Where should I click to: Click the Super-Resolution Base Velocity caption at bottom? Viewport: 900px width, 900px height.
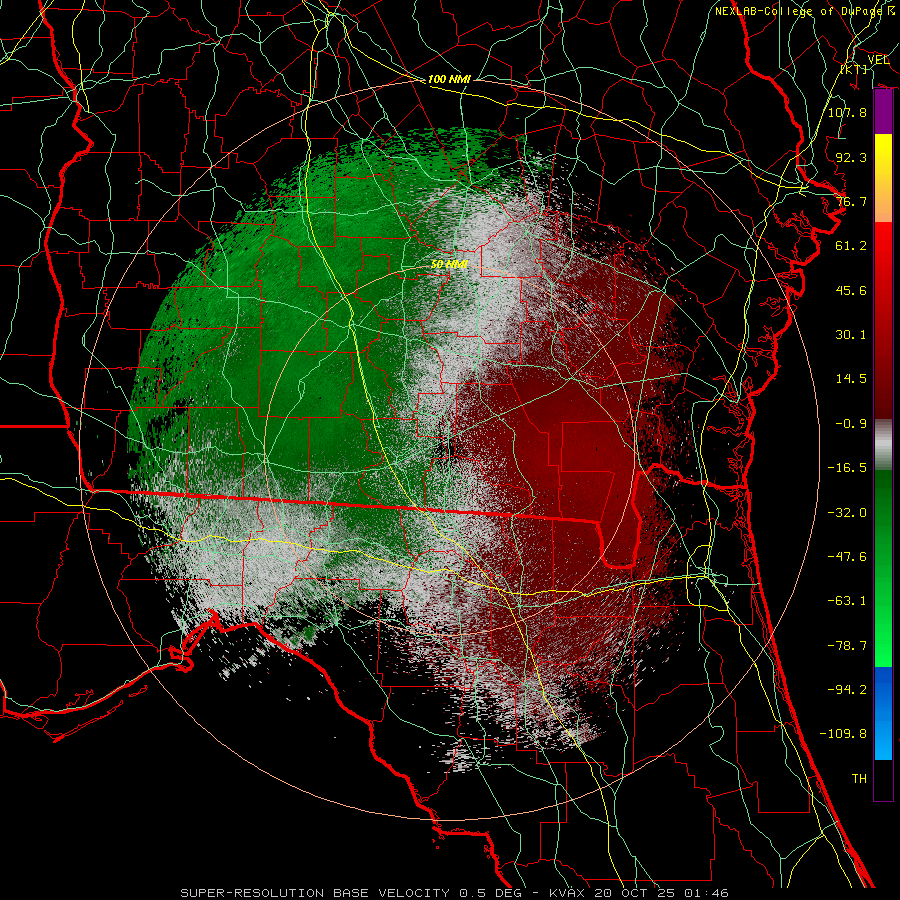(x=454, y=893)
